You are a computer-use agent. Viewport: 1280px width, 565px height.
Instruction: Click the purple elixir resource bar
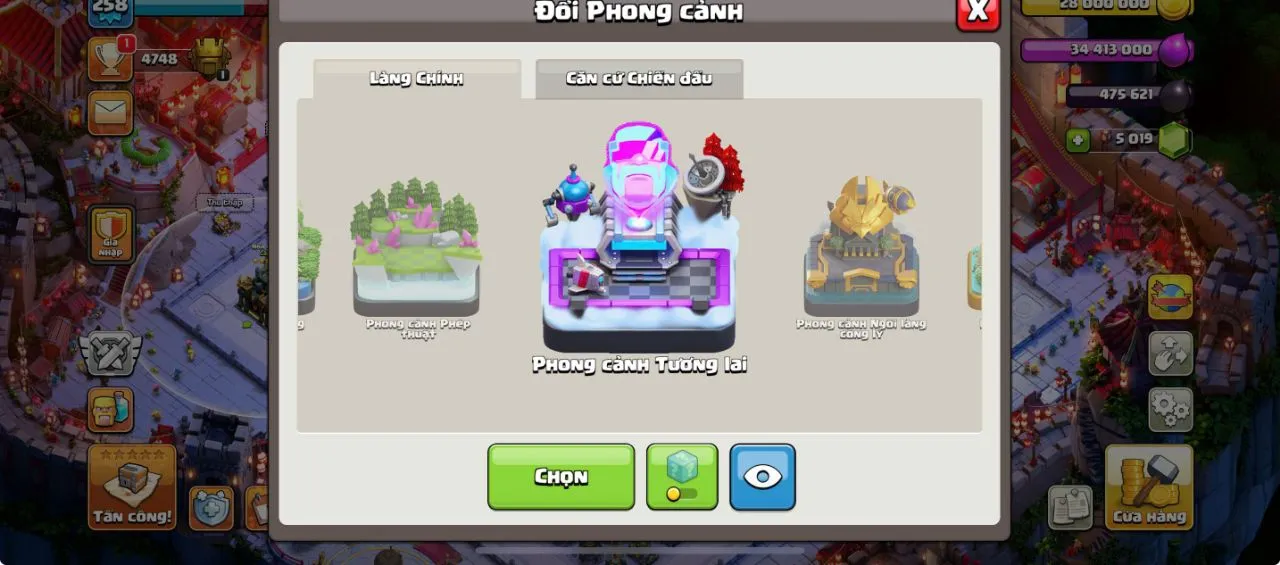[x=1105, y=49]
